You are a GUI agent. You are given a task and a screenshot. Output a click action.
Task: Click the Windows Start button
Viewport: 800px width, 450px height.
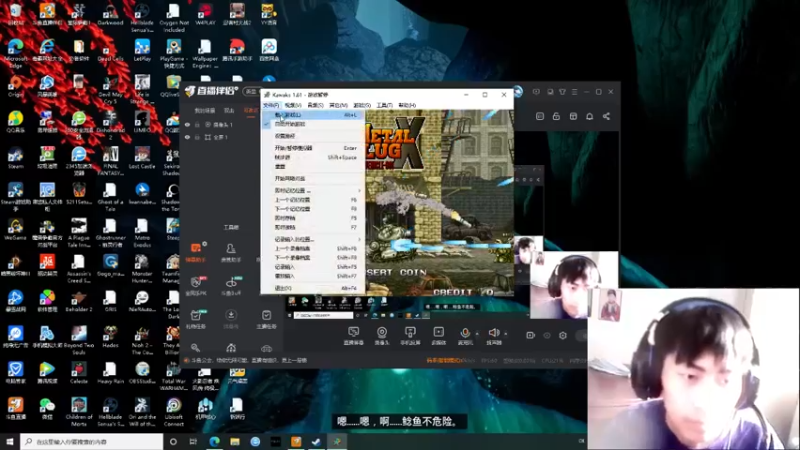(10, 441)
